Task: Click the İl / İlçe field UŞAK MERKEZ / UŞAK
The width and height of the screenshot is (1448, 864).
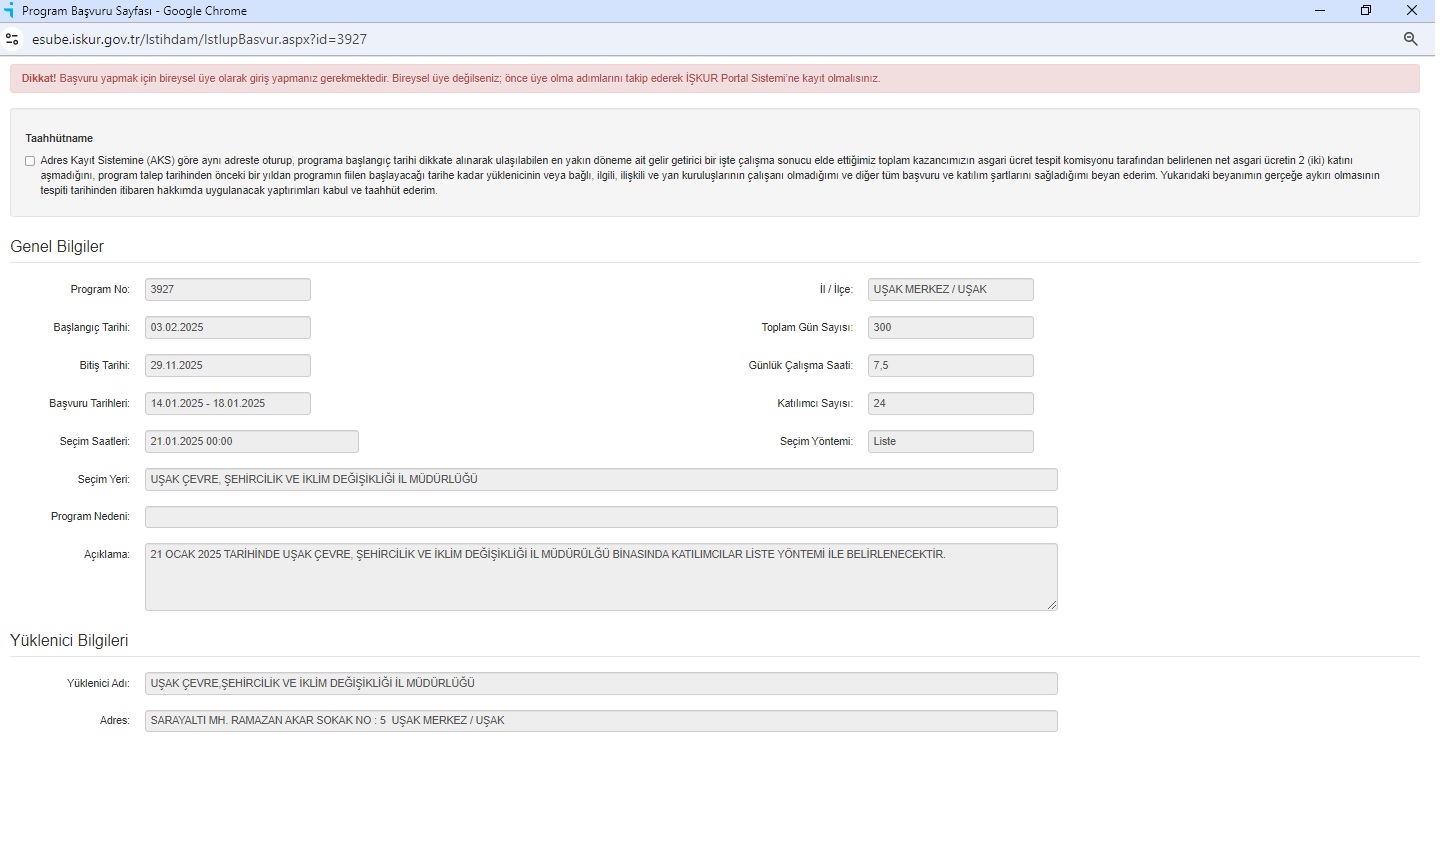Action: (951, 290)
